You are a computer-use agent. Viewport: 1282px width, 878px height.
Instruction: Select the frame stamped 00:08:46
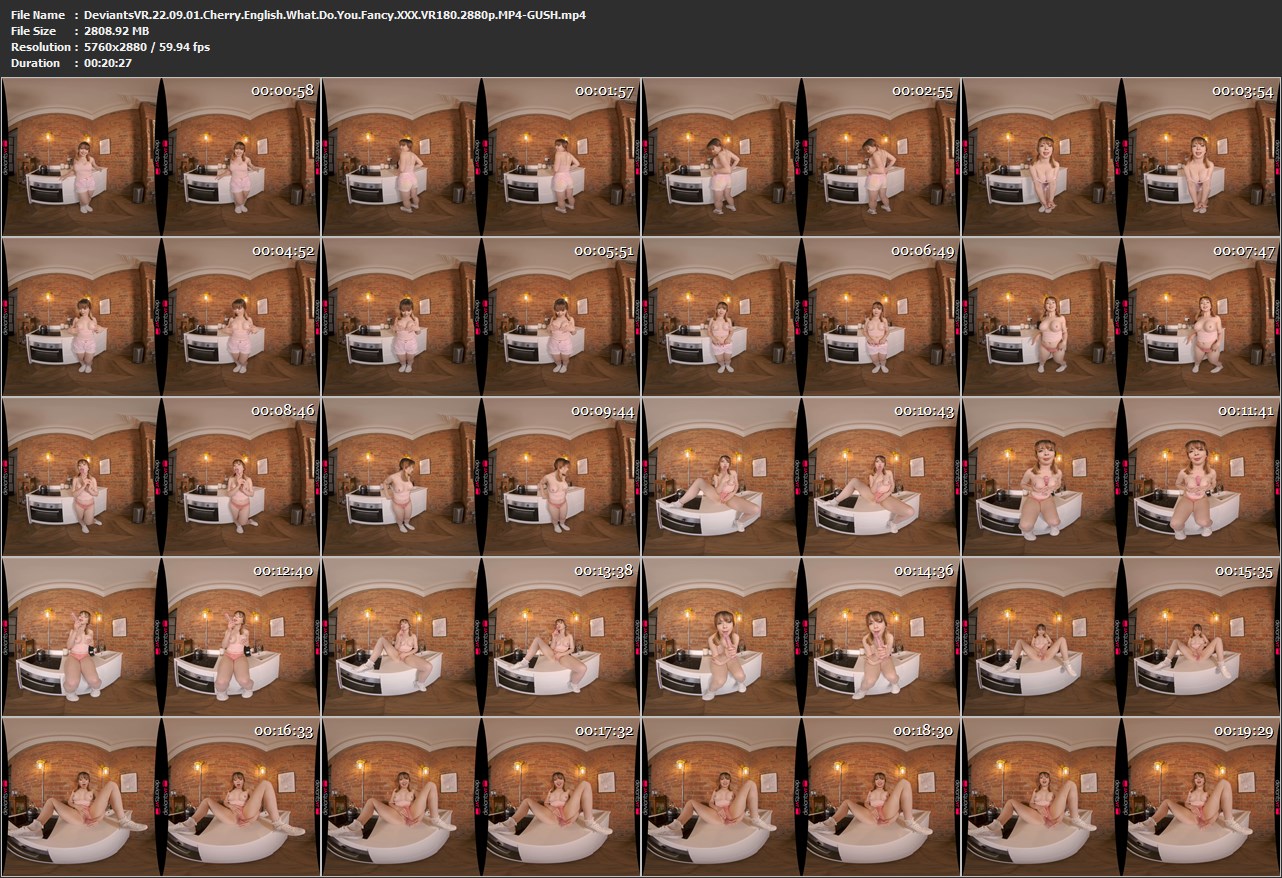tap(160, 476)
